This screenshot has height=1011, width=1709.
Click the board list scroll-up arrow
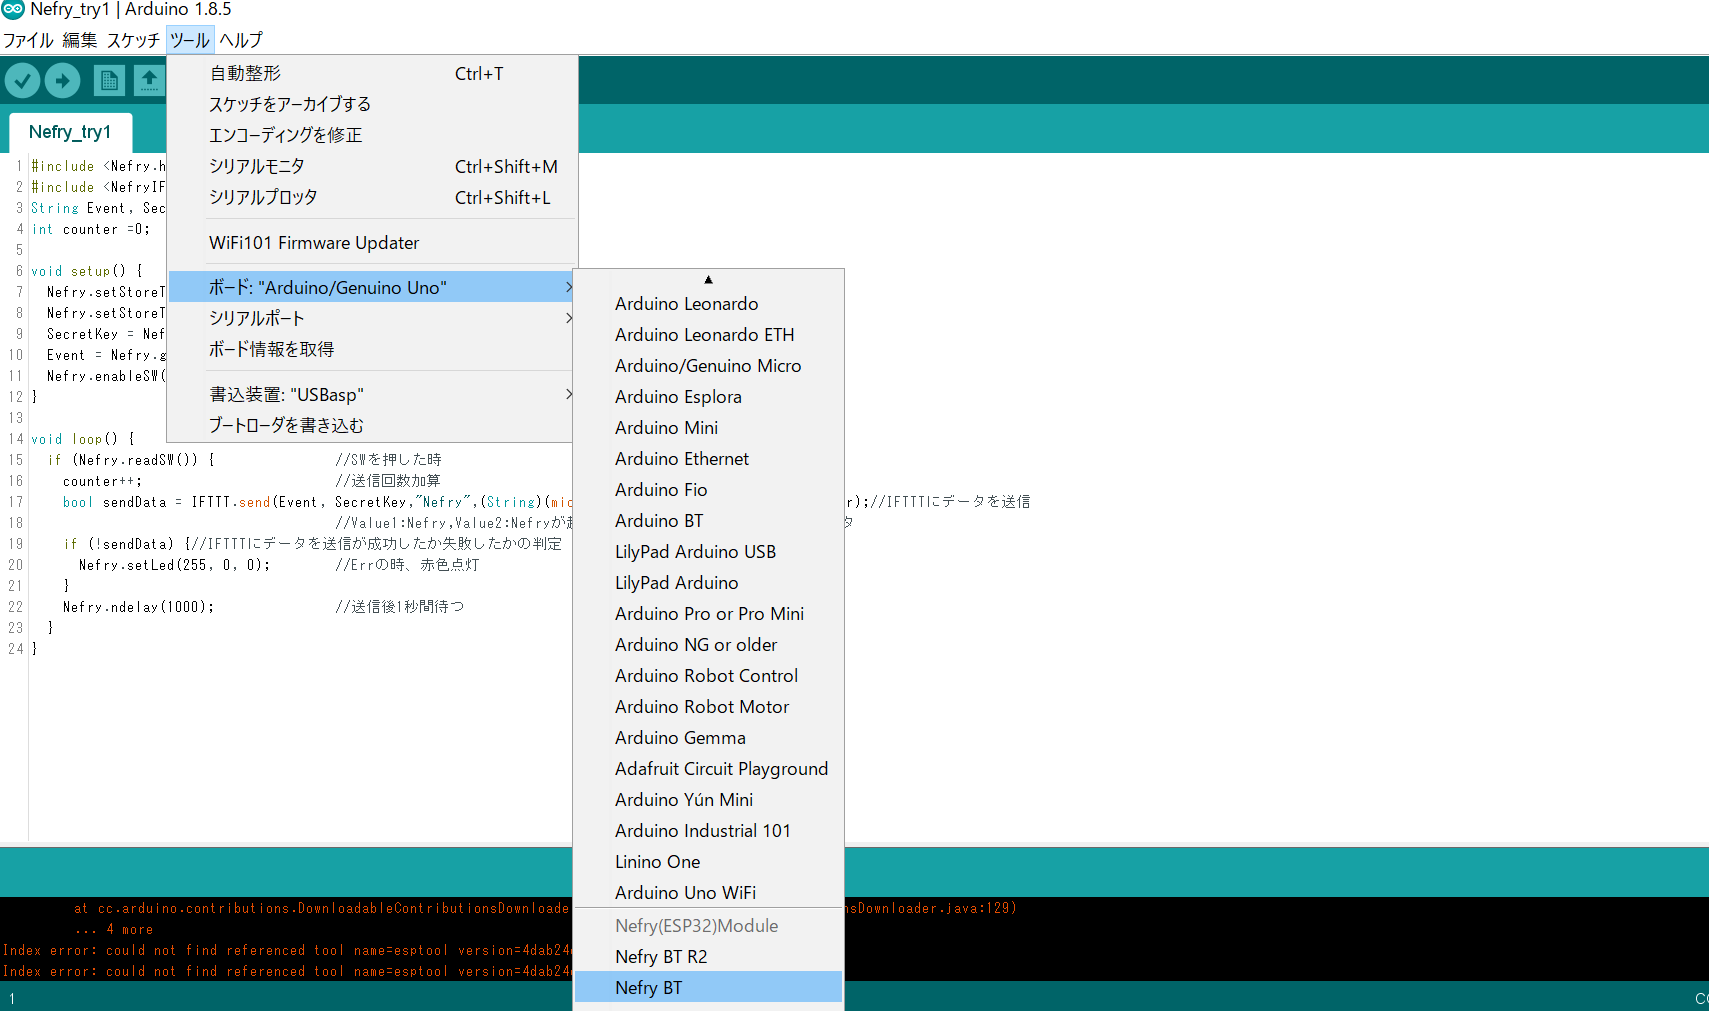(708, 279)
